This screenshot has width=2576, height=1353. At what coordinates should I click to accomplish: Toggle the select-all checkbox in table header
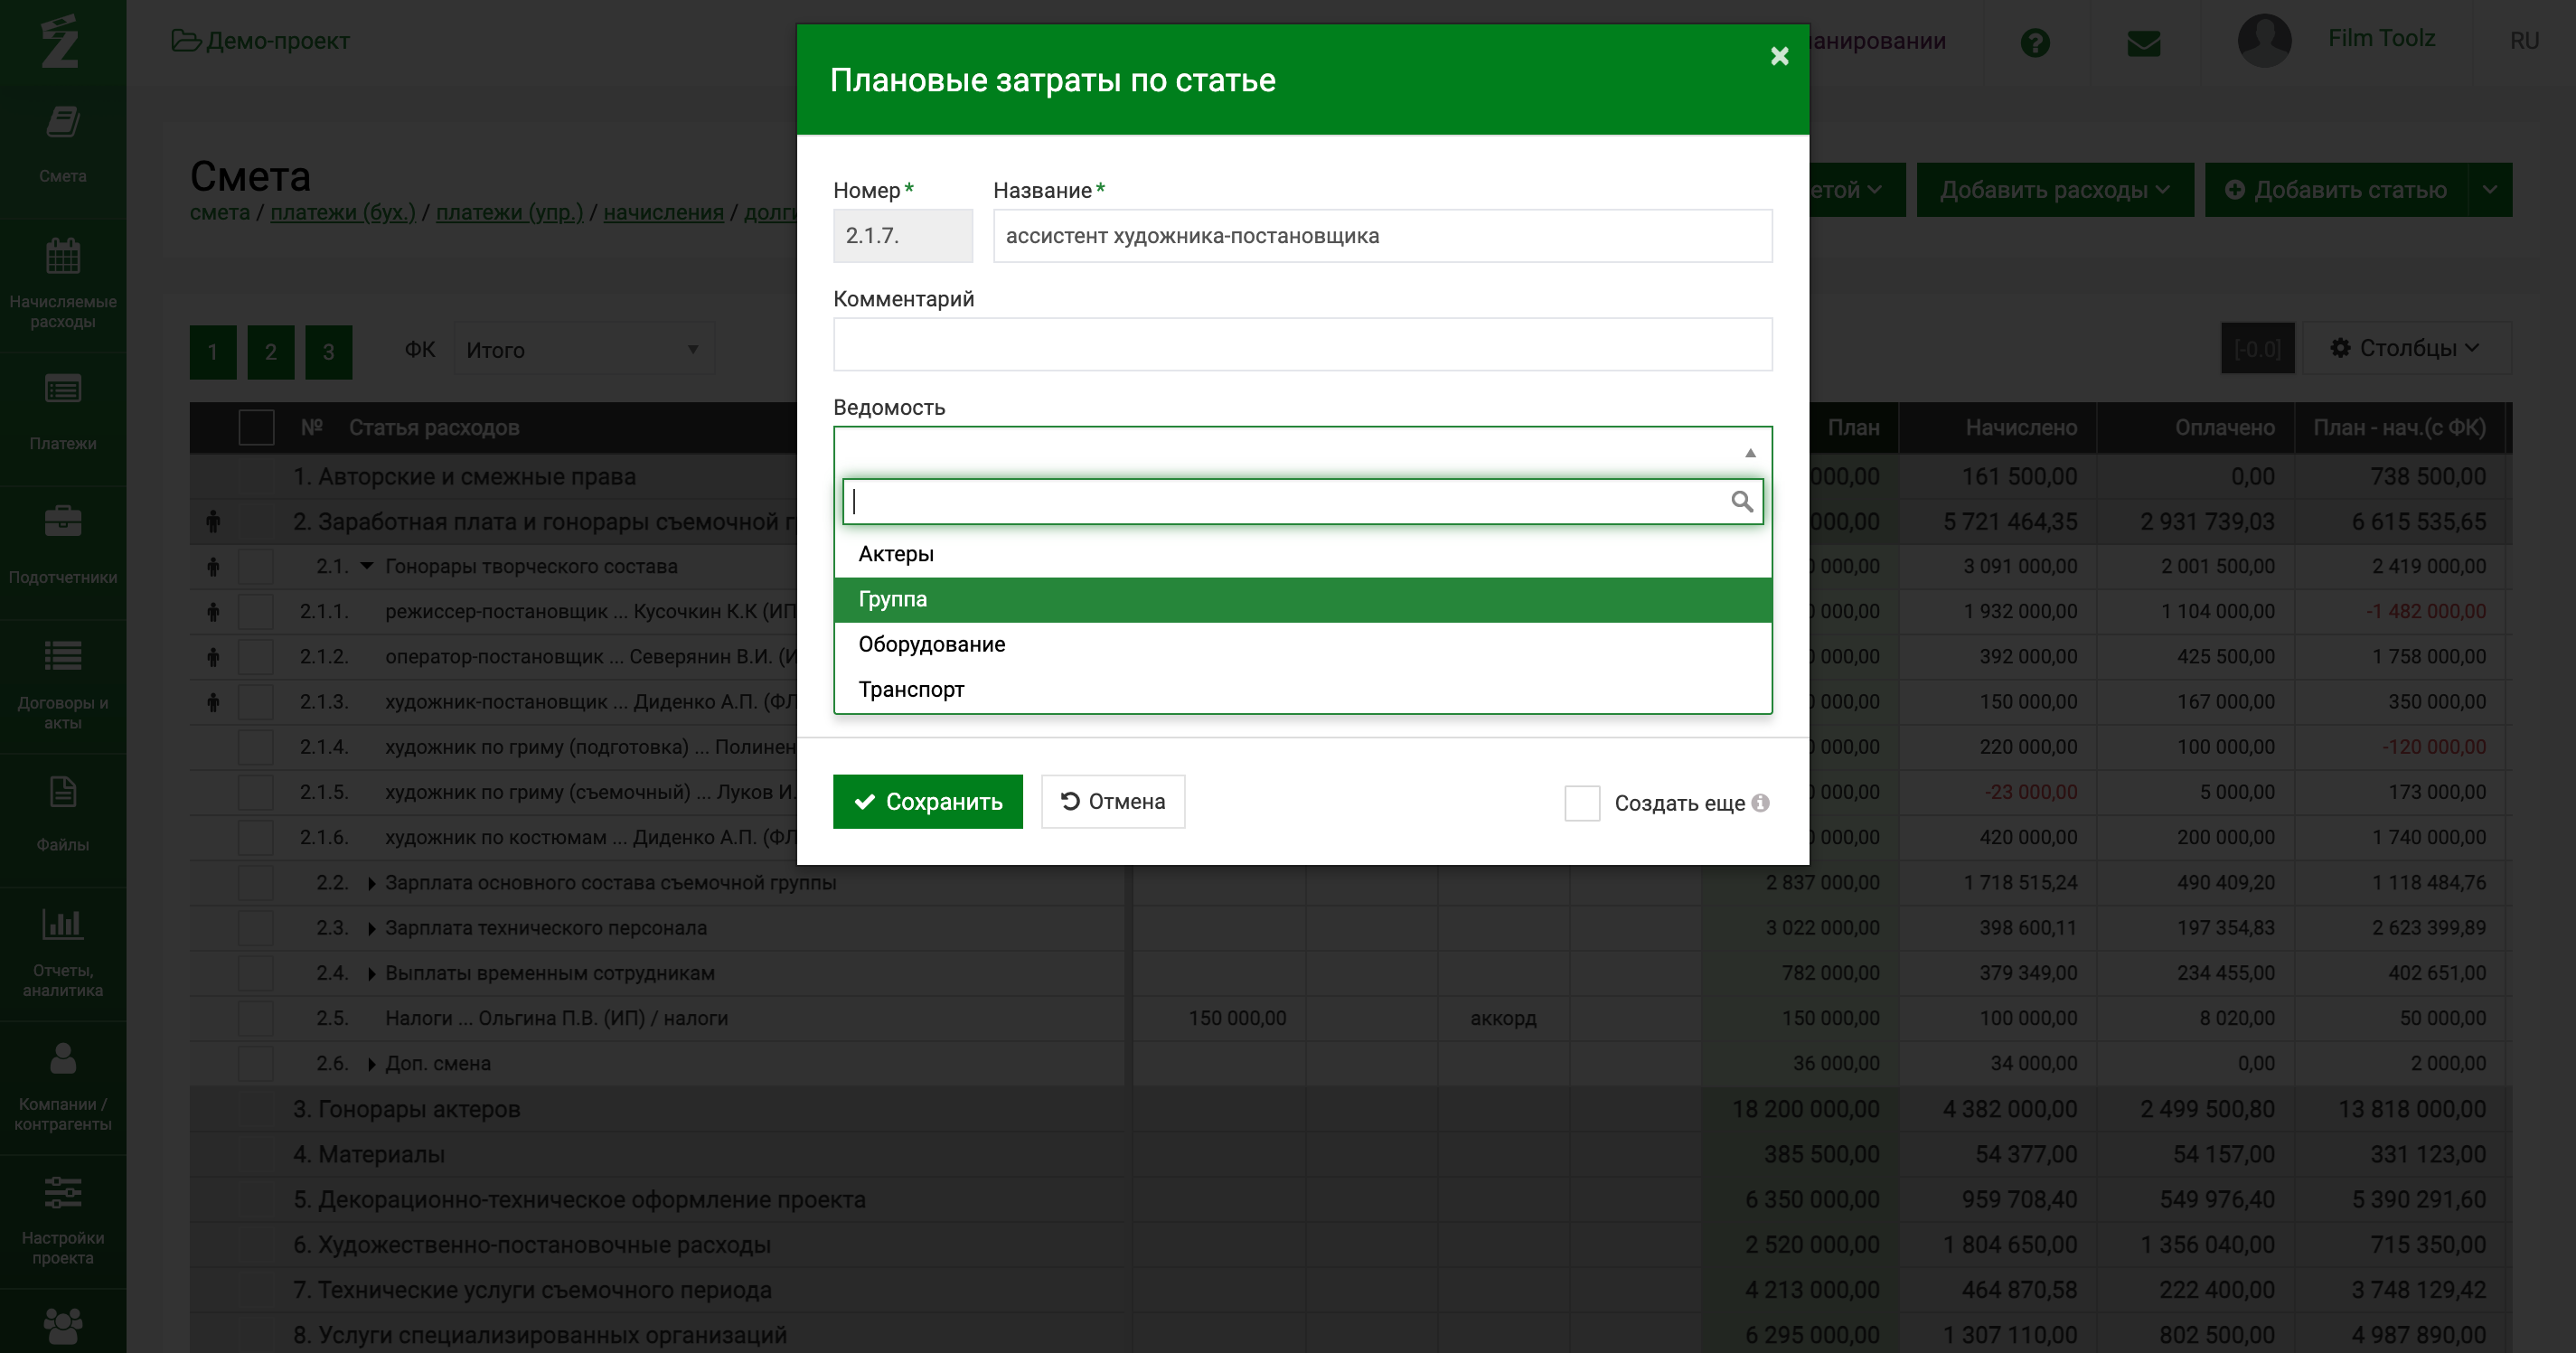click(x=256, y=427)
